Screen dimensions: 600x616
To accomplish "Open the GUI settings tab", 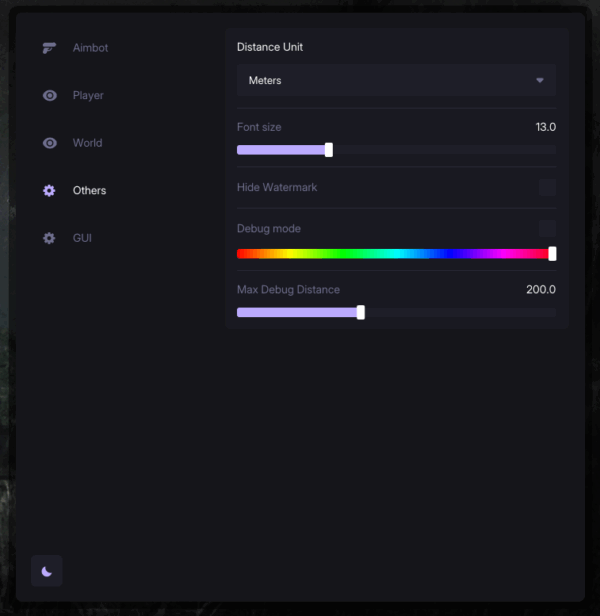I will 82,238.
